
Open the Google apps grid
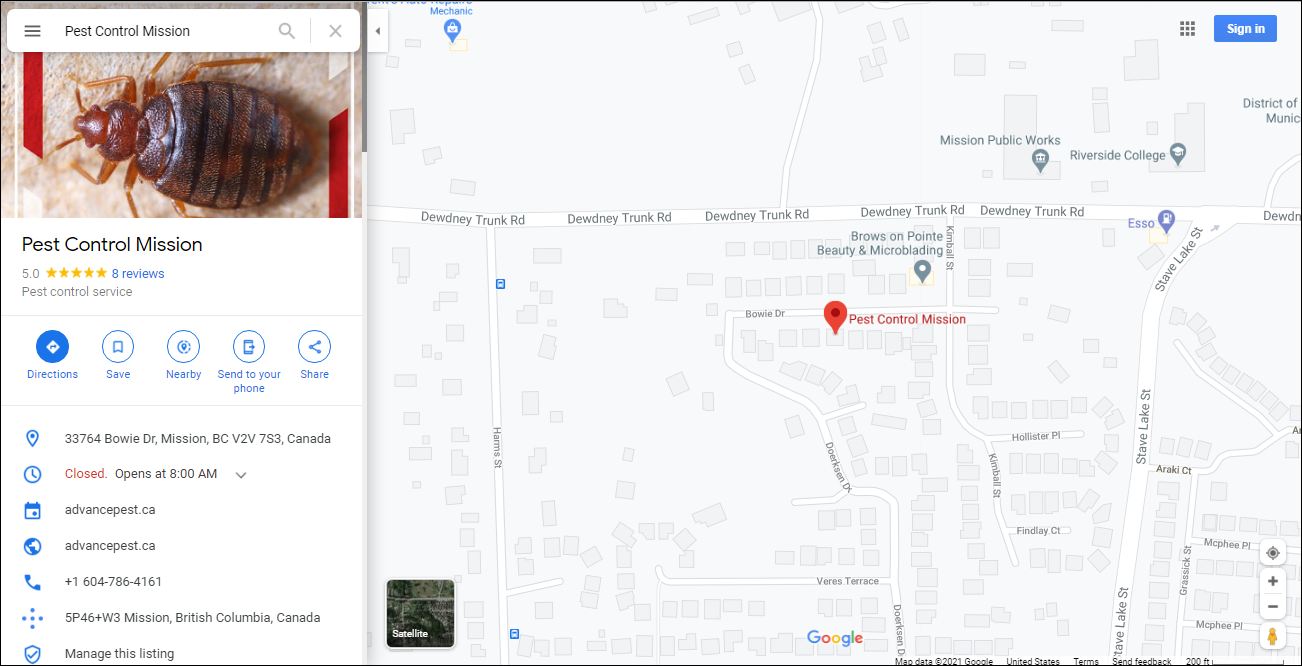tap(1187, 29)
